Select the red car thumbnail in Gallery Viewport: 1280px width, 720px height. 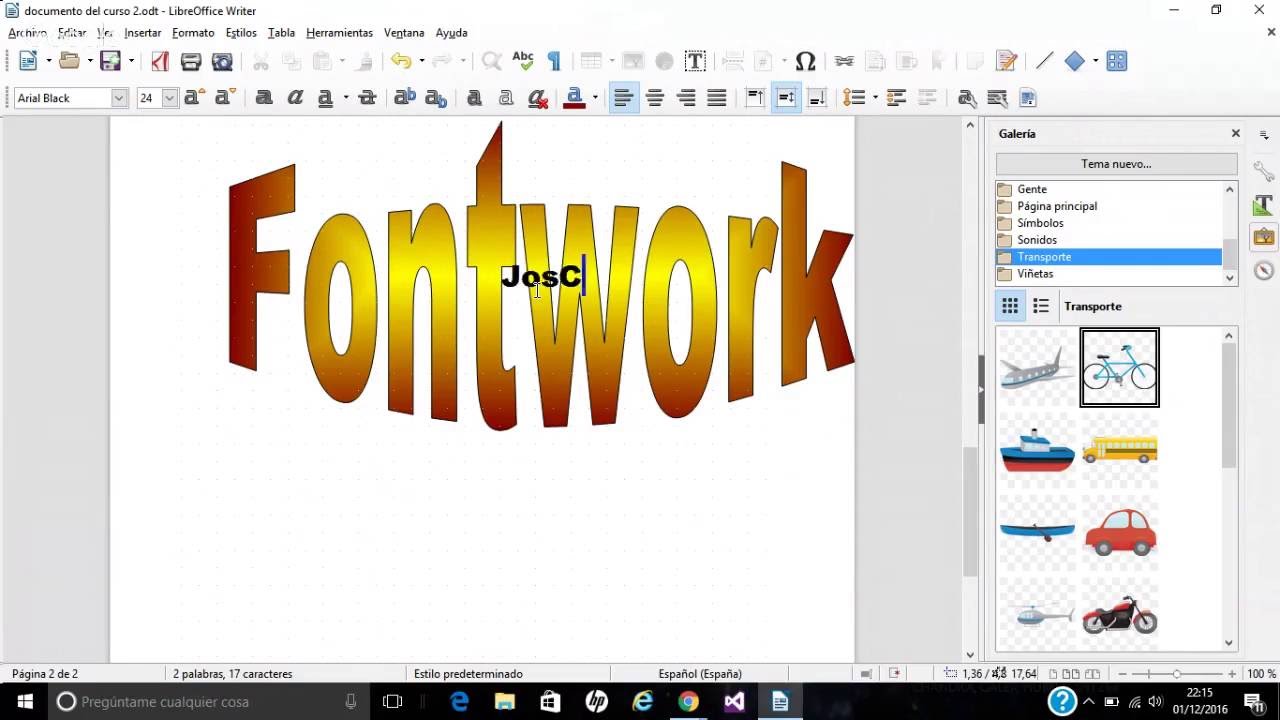(x=1120, y=532)
